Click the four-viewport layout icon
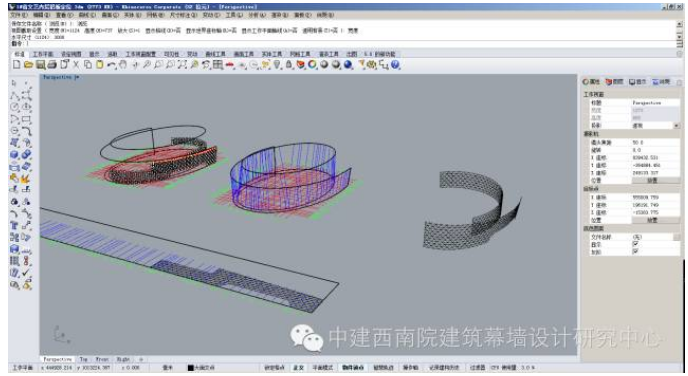 tap(218, 64)
